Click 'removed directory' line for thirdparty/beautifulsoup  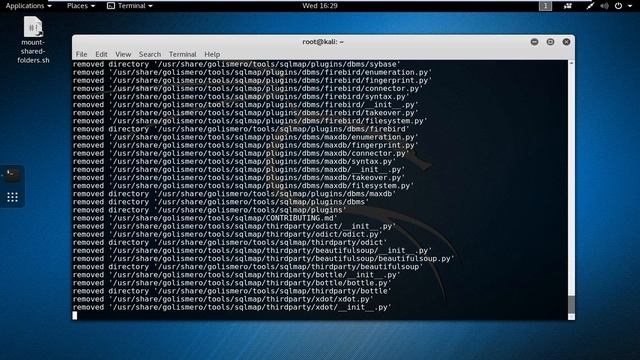[x=248, y=267]
